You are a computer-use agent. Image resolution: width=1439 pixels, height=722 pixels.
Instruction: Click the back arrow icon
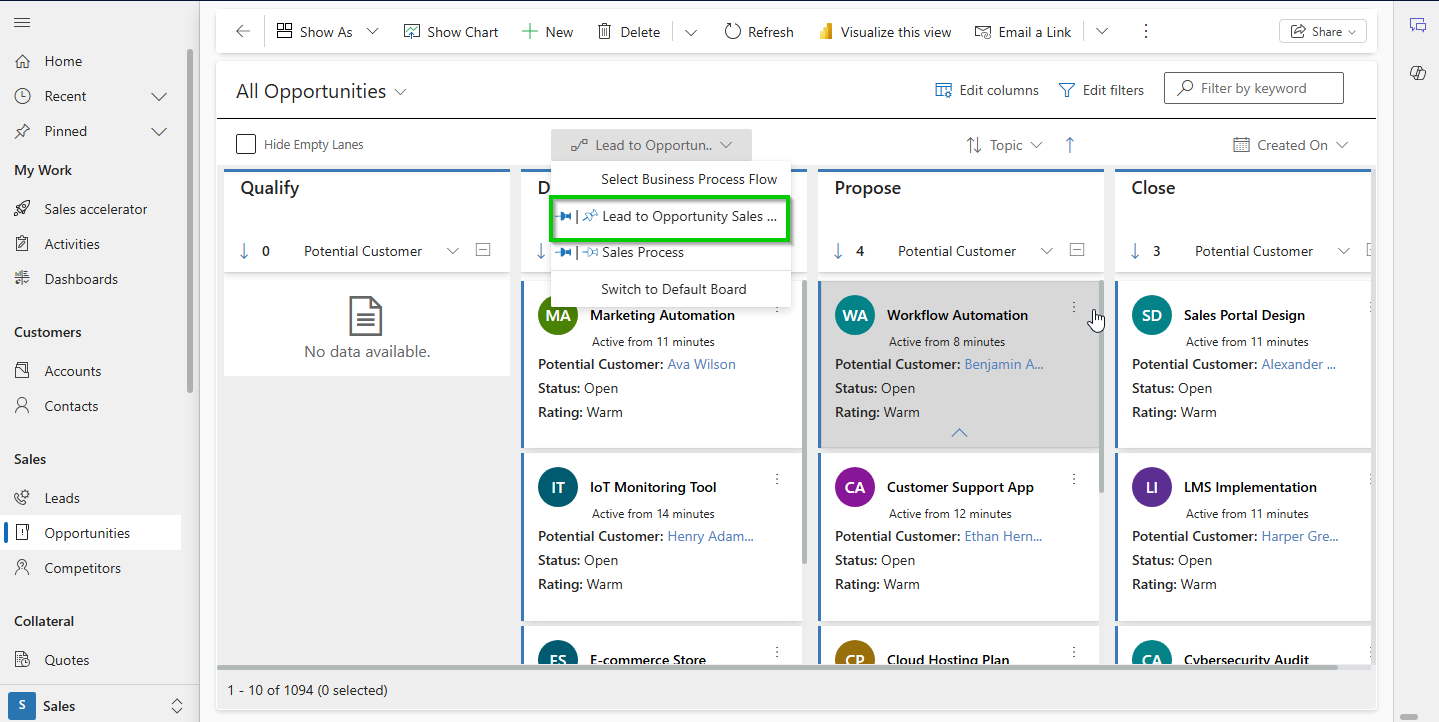(x=242, y=32)
